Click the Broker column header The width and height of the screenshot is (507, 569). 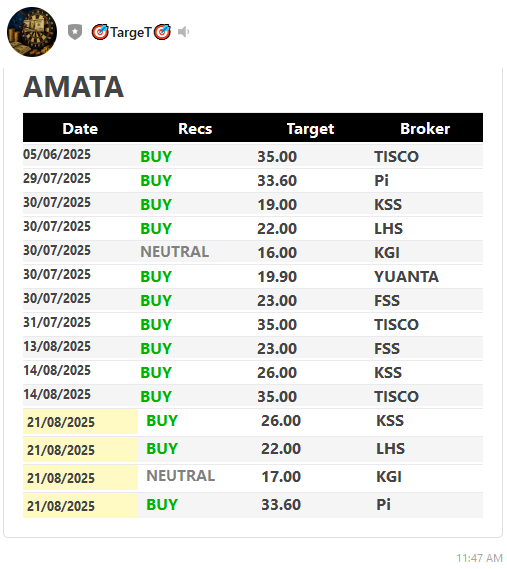click(425, 128)
